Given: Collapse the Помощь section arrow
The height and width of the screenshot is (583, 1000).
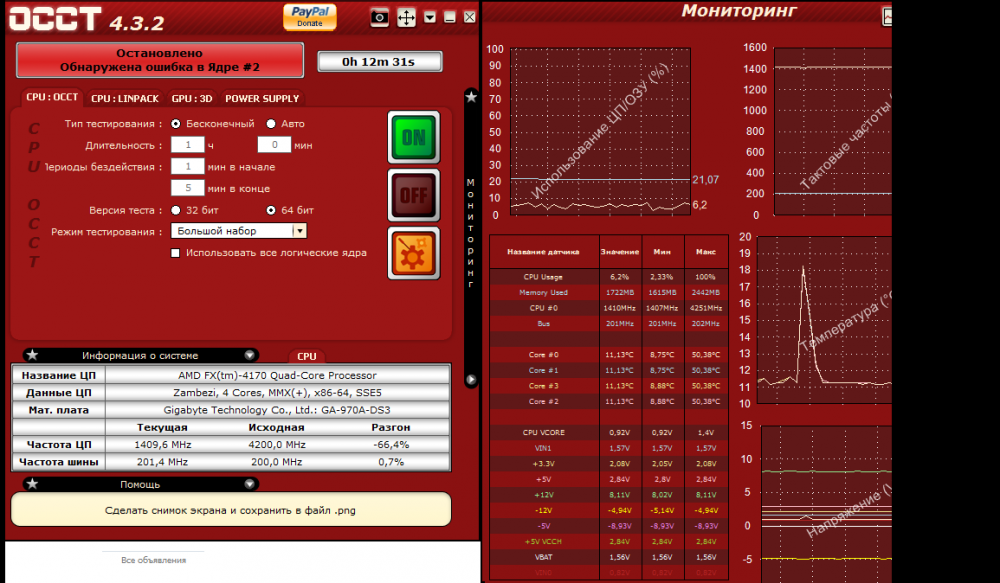Looking at the screenshot, I should point(249,484).
